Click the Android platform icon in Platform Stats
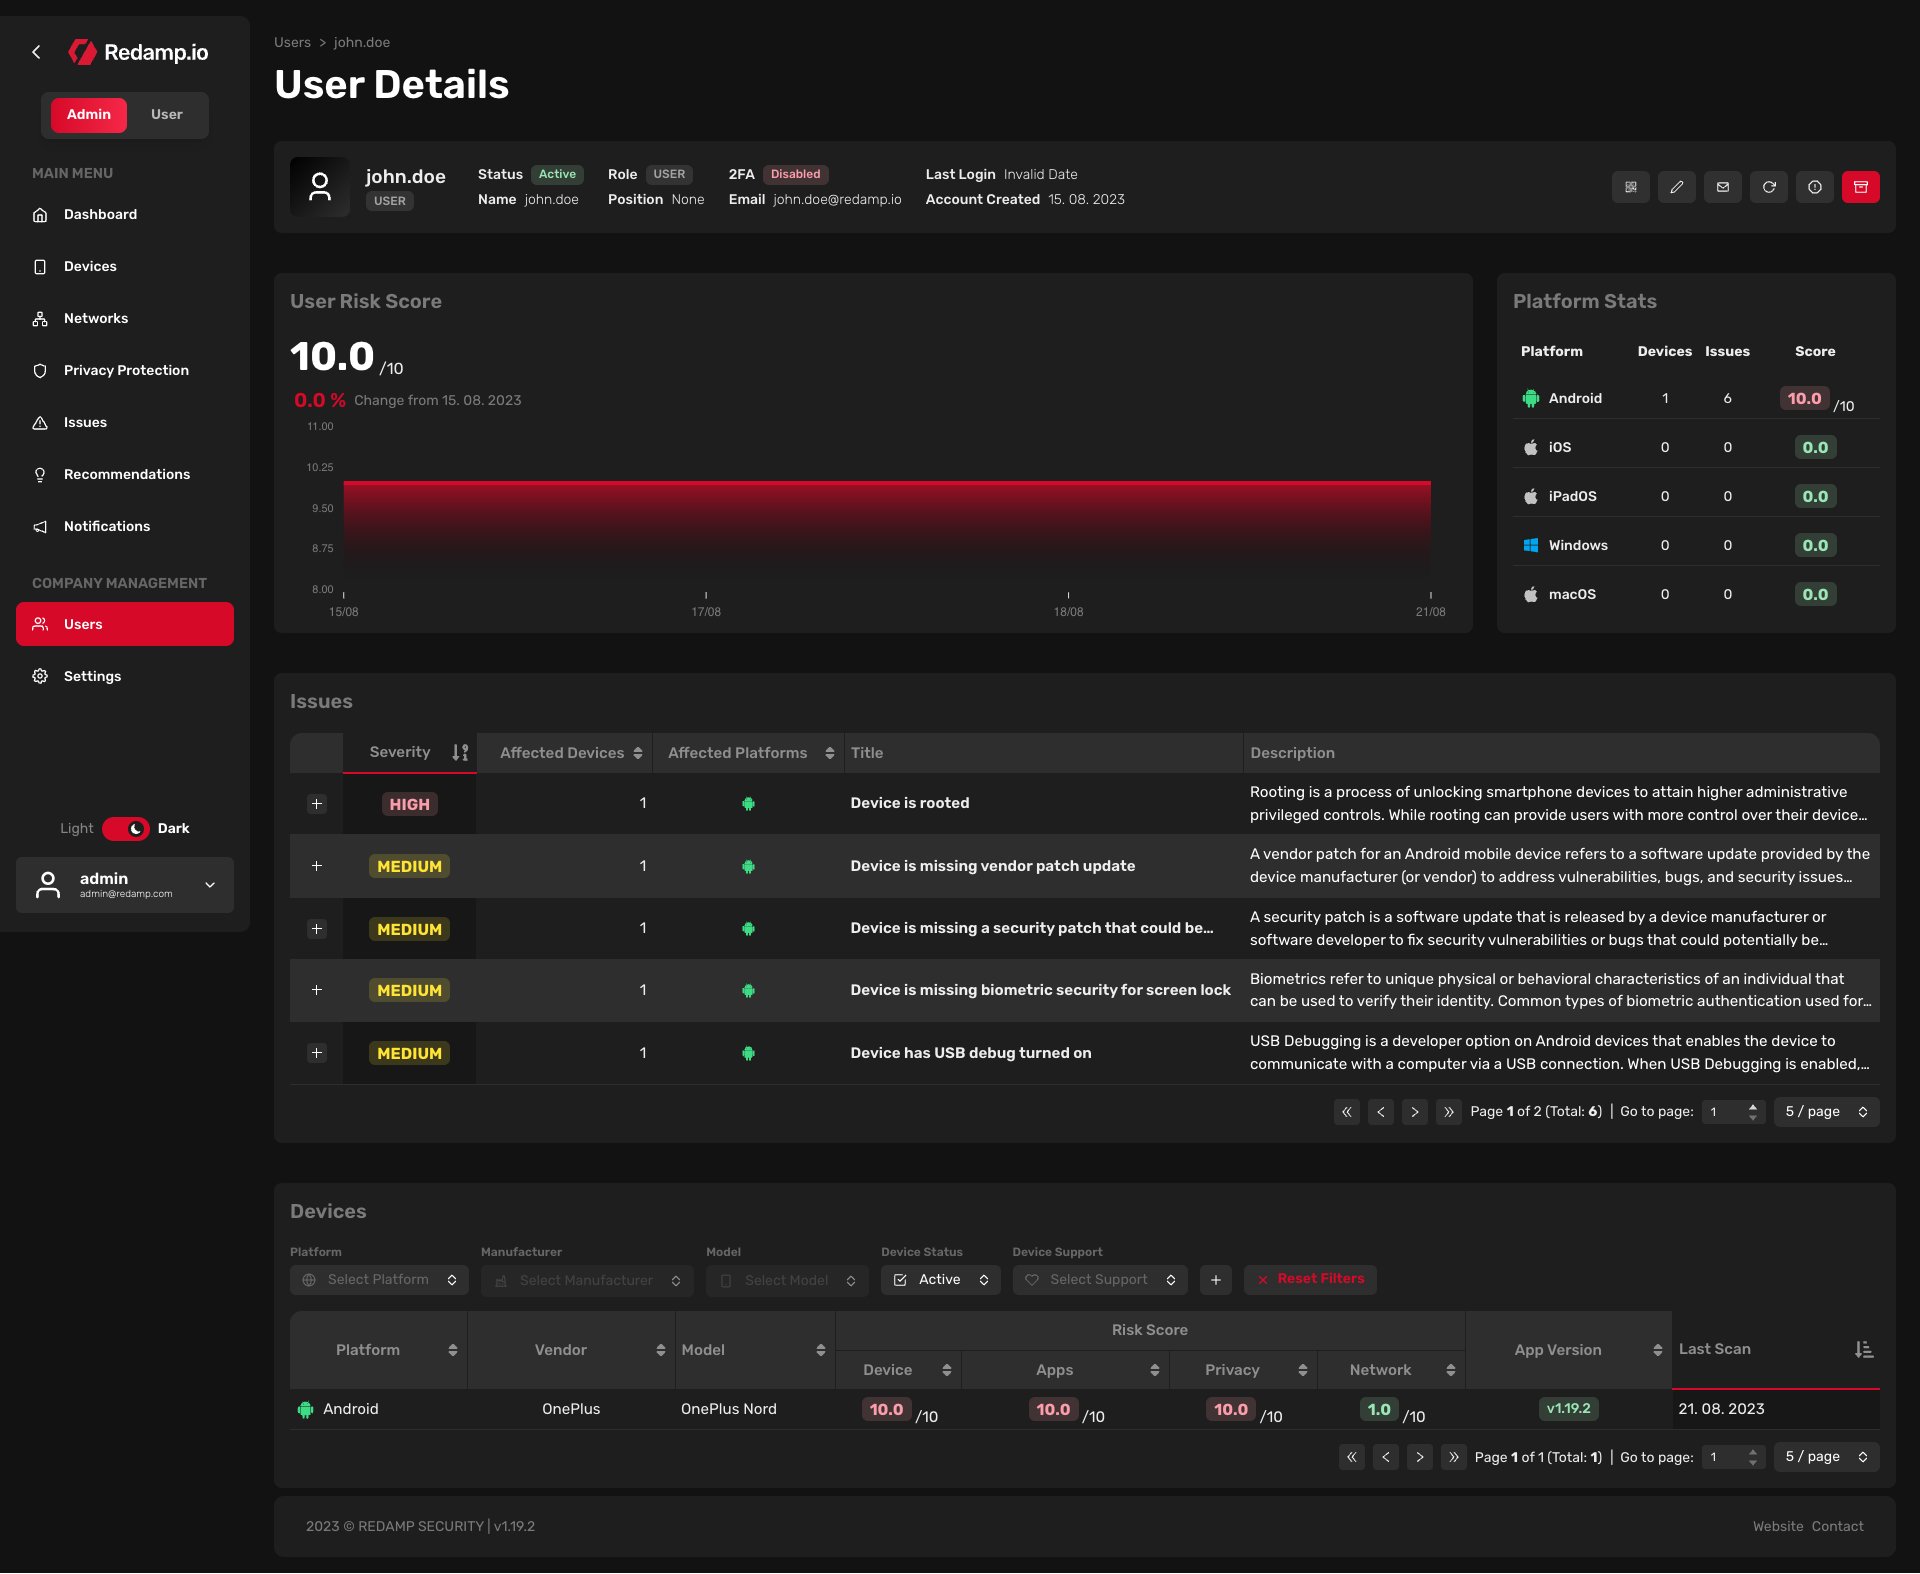1920x1574 pixels. coord(1531,397)
